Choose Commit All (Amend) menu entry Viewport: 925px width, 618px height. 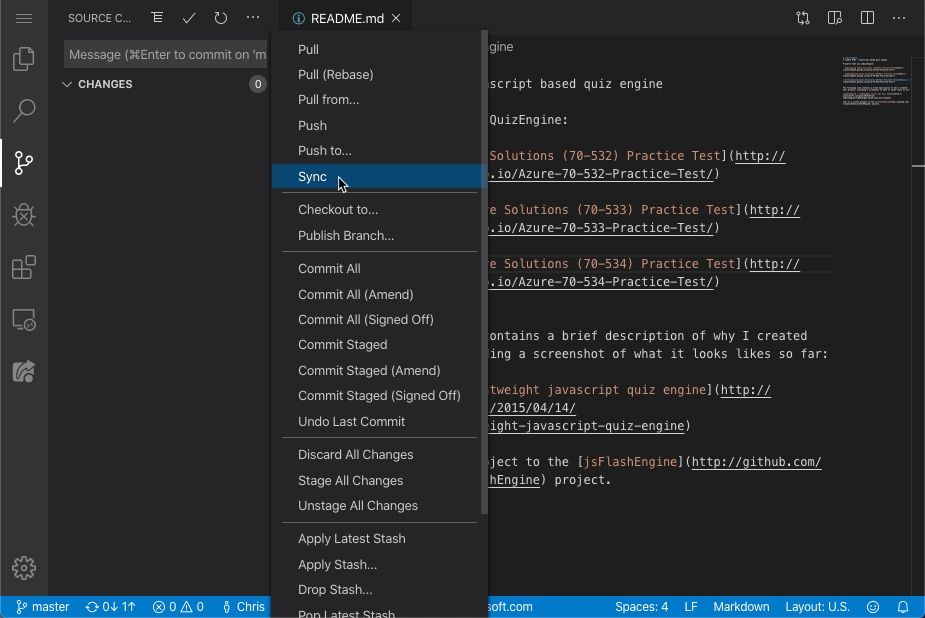point(379,294)
